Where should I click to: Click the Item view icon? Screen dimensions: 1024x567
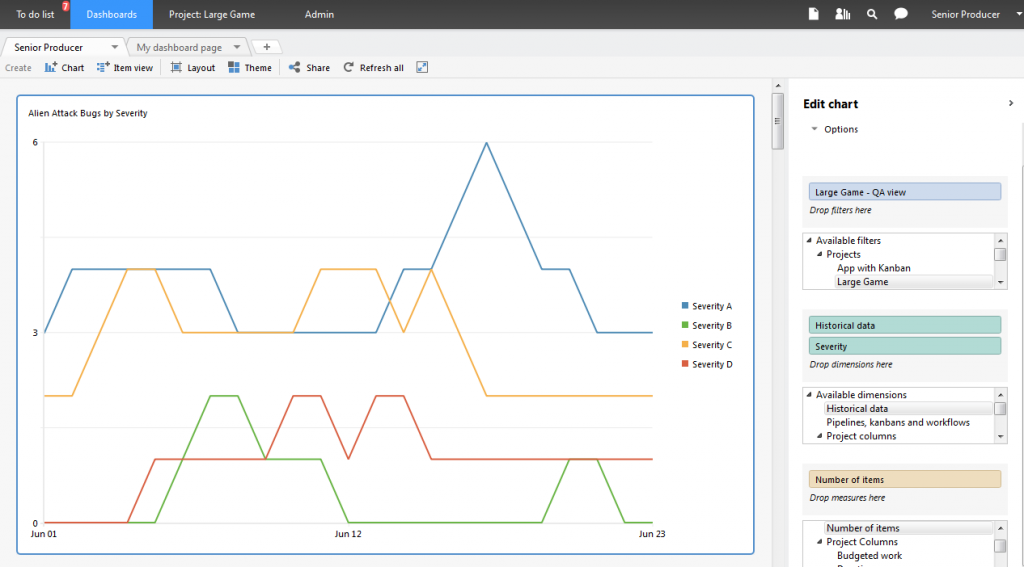coord(103,68)
